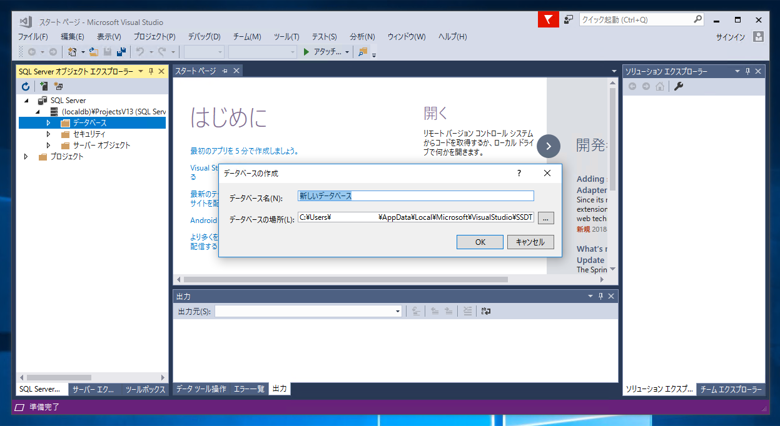Click the Go to Previous Message icon in Output
The height and width of the screenshot is (426, 780).
pyautogui.click(x=434, y=311)
